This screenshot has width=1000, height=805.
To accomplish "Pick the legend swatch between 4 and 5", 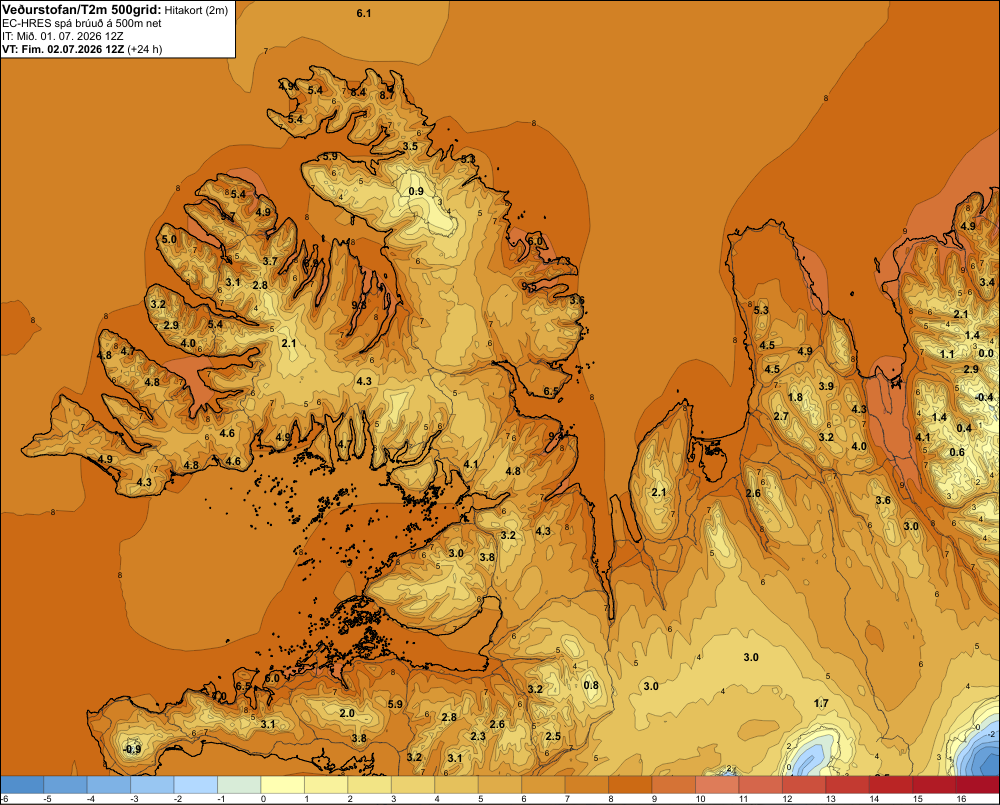I will tap(457, 785).
